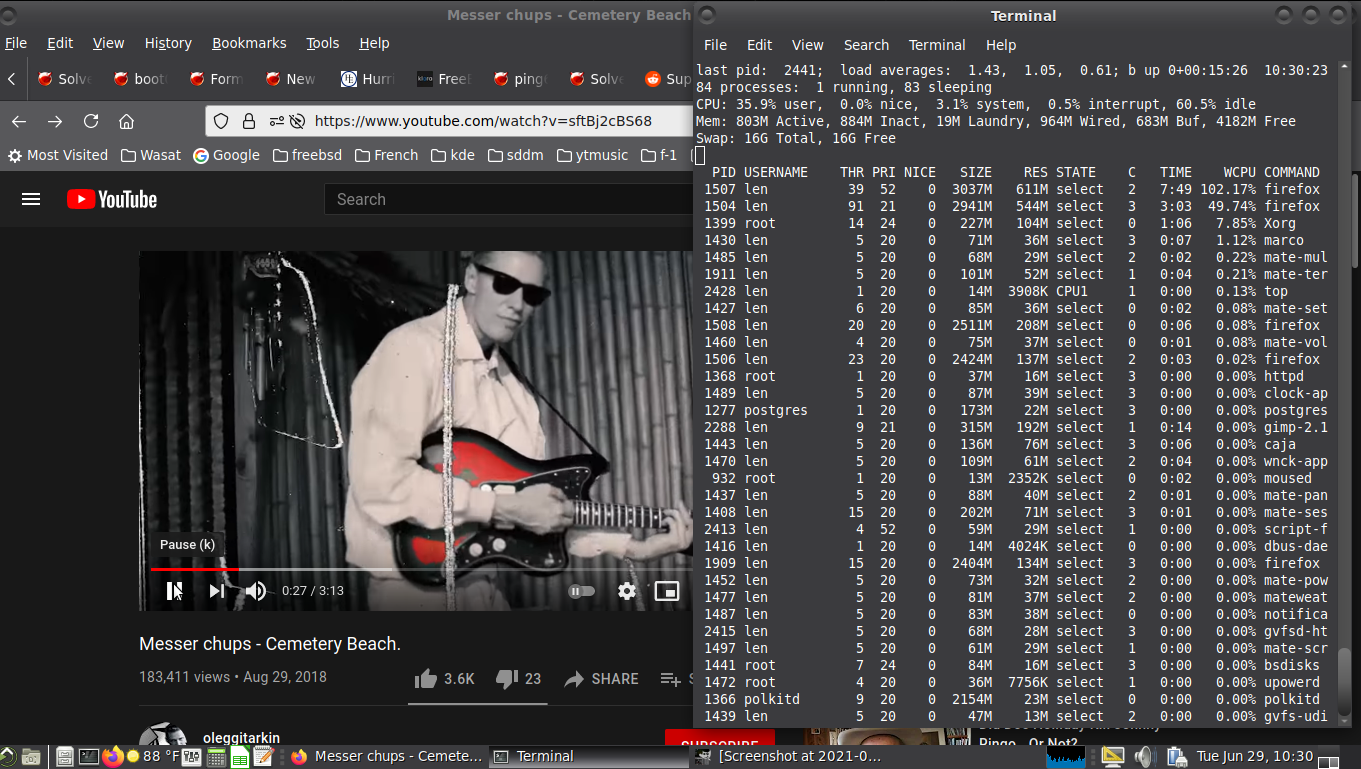This screenshot has height=769, width=1361.
Task: Pause the YouTube video
Action: point(174,591)
